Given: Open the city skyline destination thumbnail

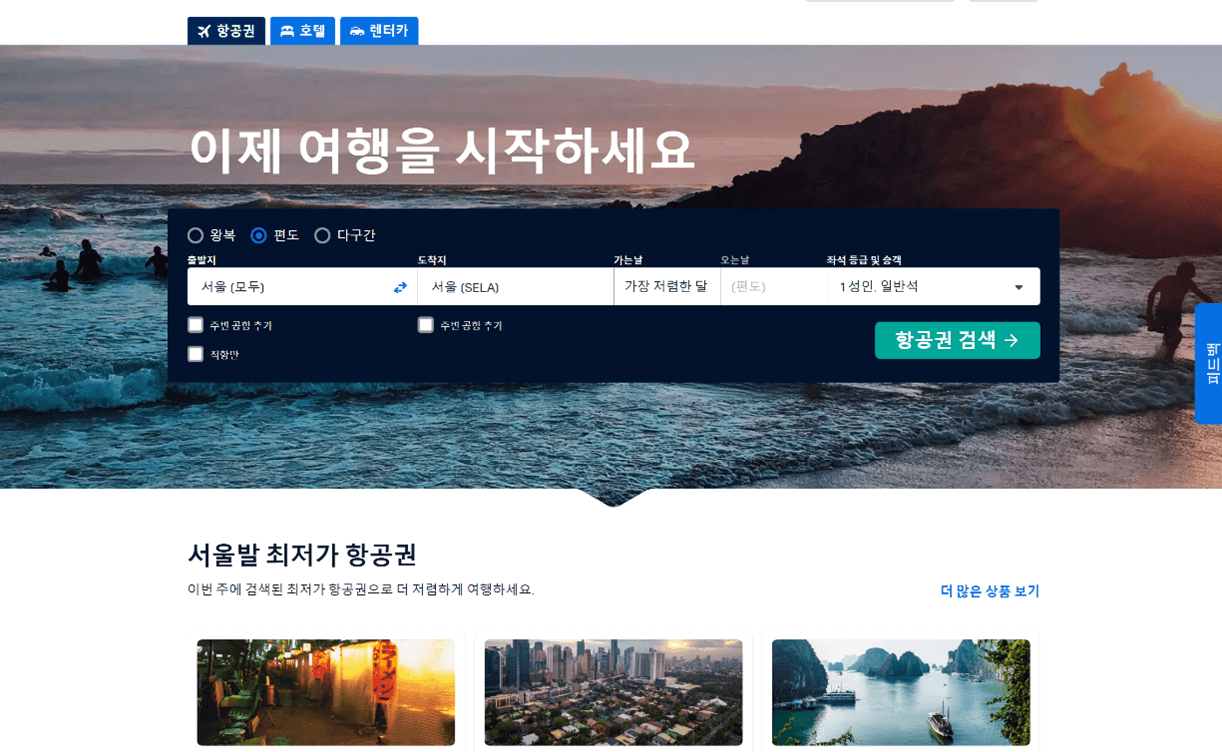Looking at the screenshot, I should click(613, 692).
